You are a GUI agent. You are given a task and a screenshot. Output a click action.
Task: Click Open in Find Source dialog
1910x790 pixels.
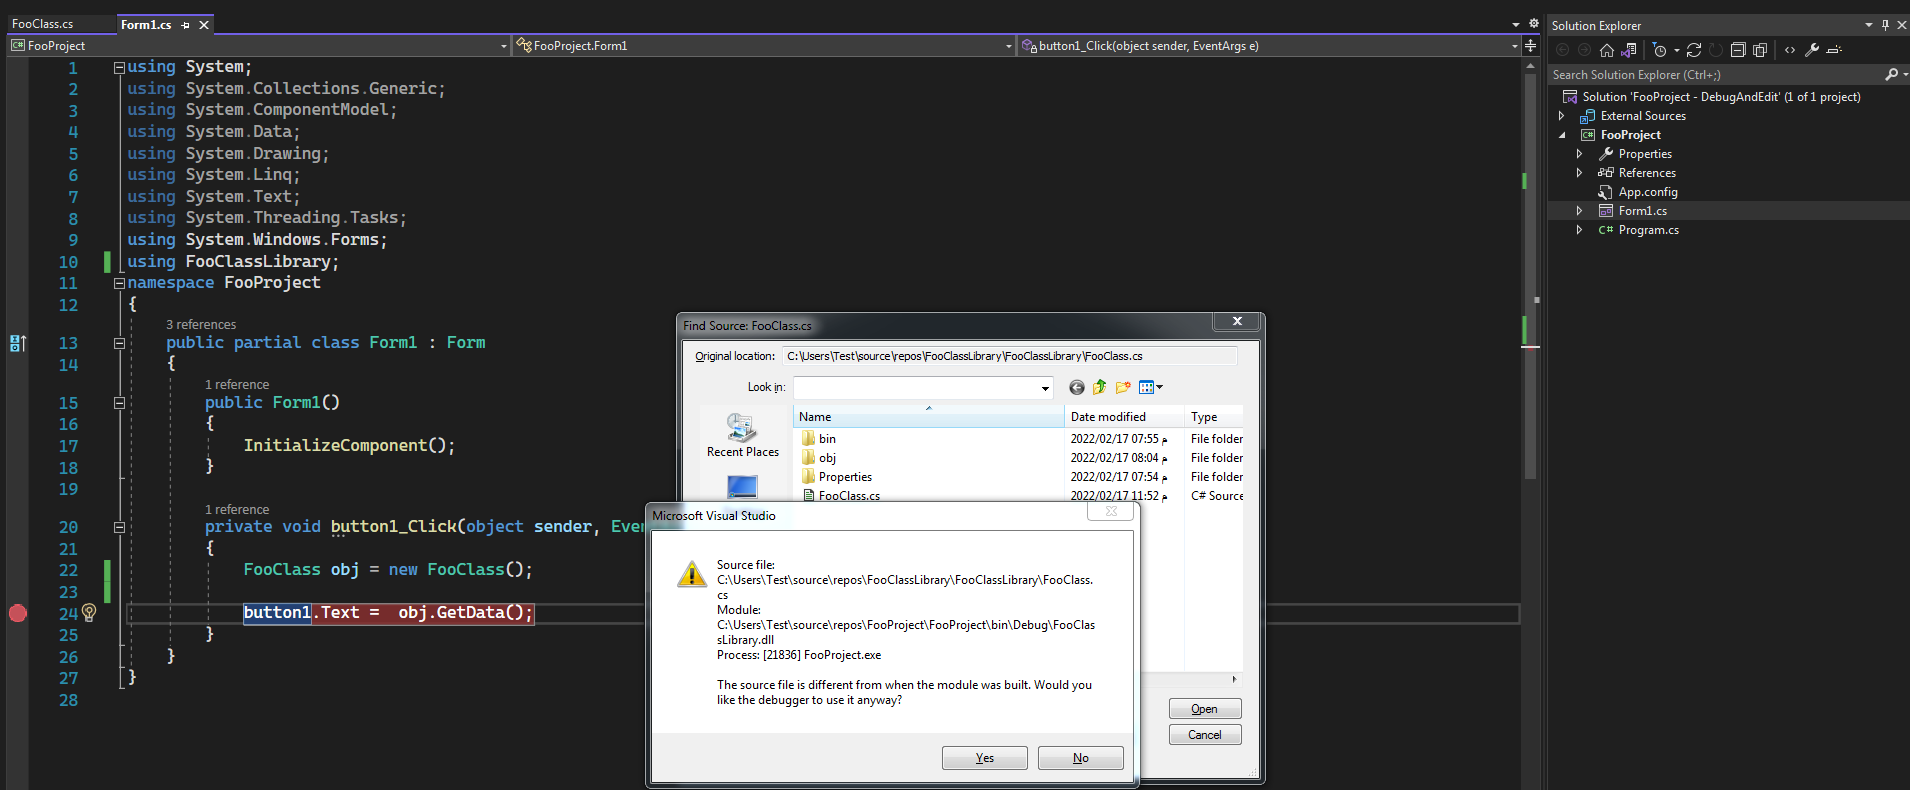click(1205, 709)
